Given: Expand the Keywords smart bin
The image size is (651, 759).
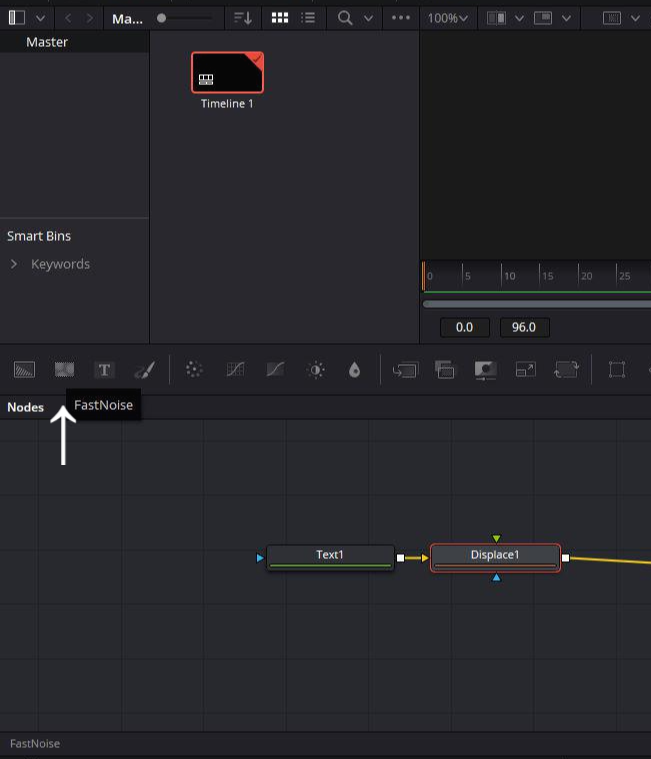Looking at the screenshot, I should point(14,264).
